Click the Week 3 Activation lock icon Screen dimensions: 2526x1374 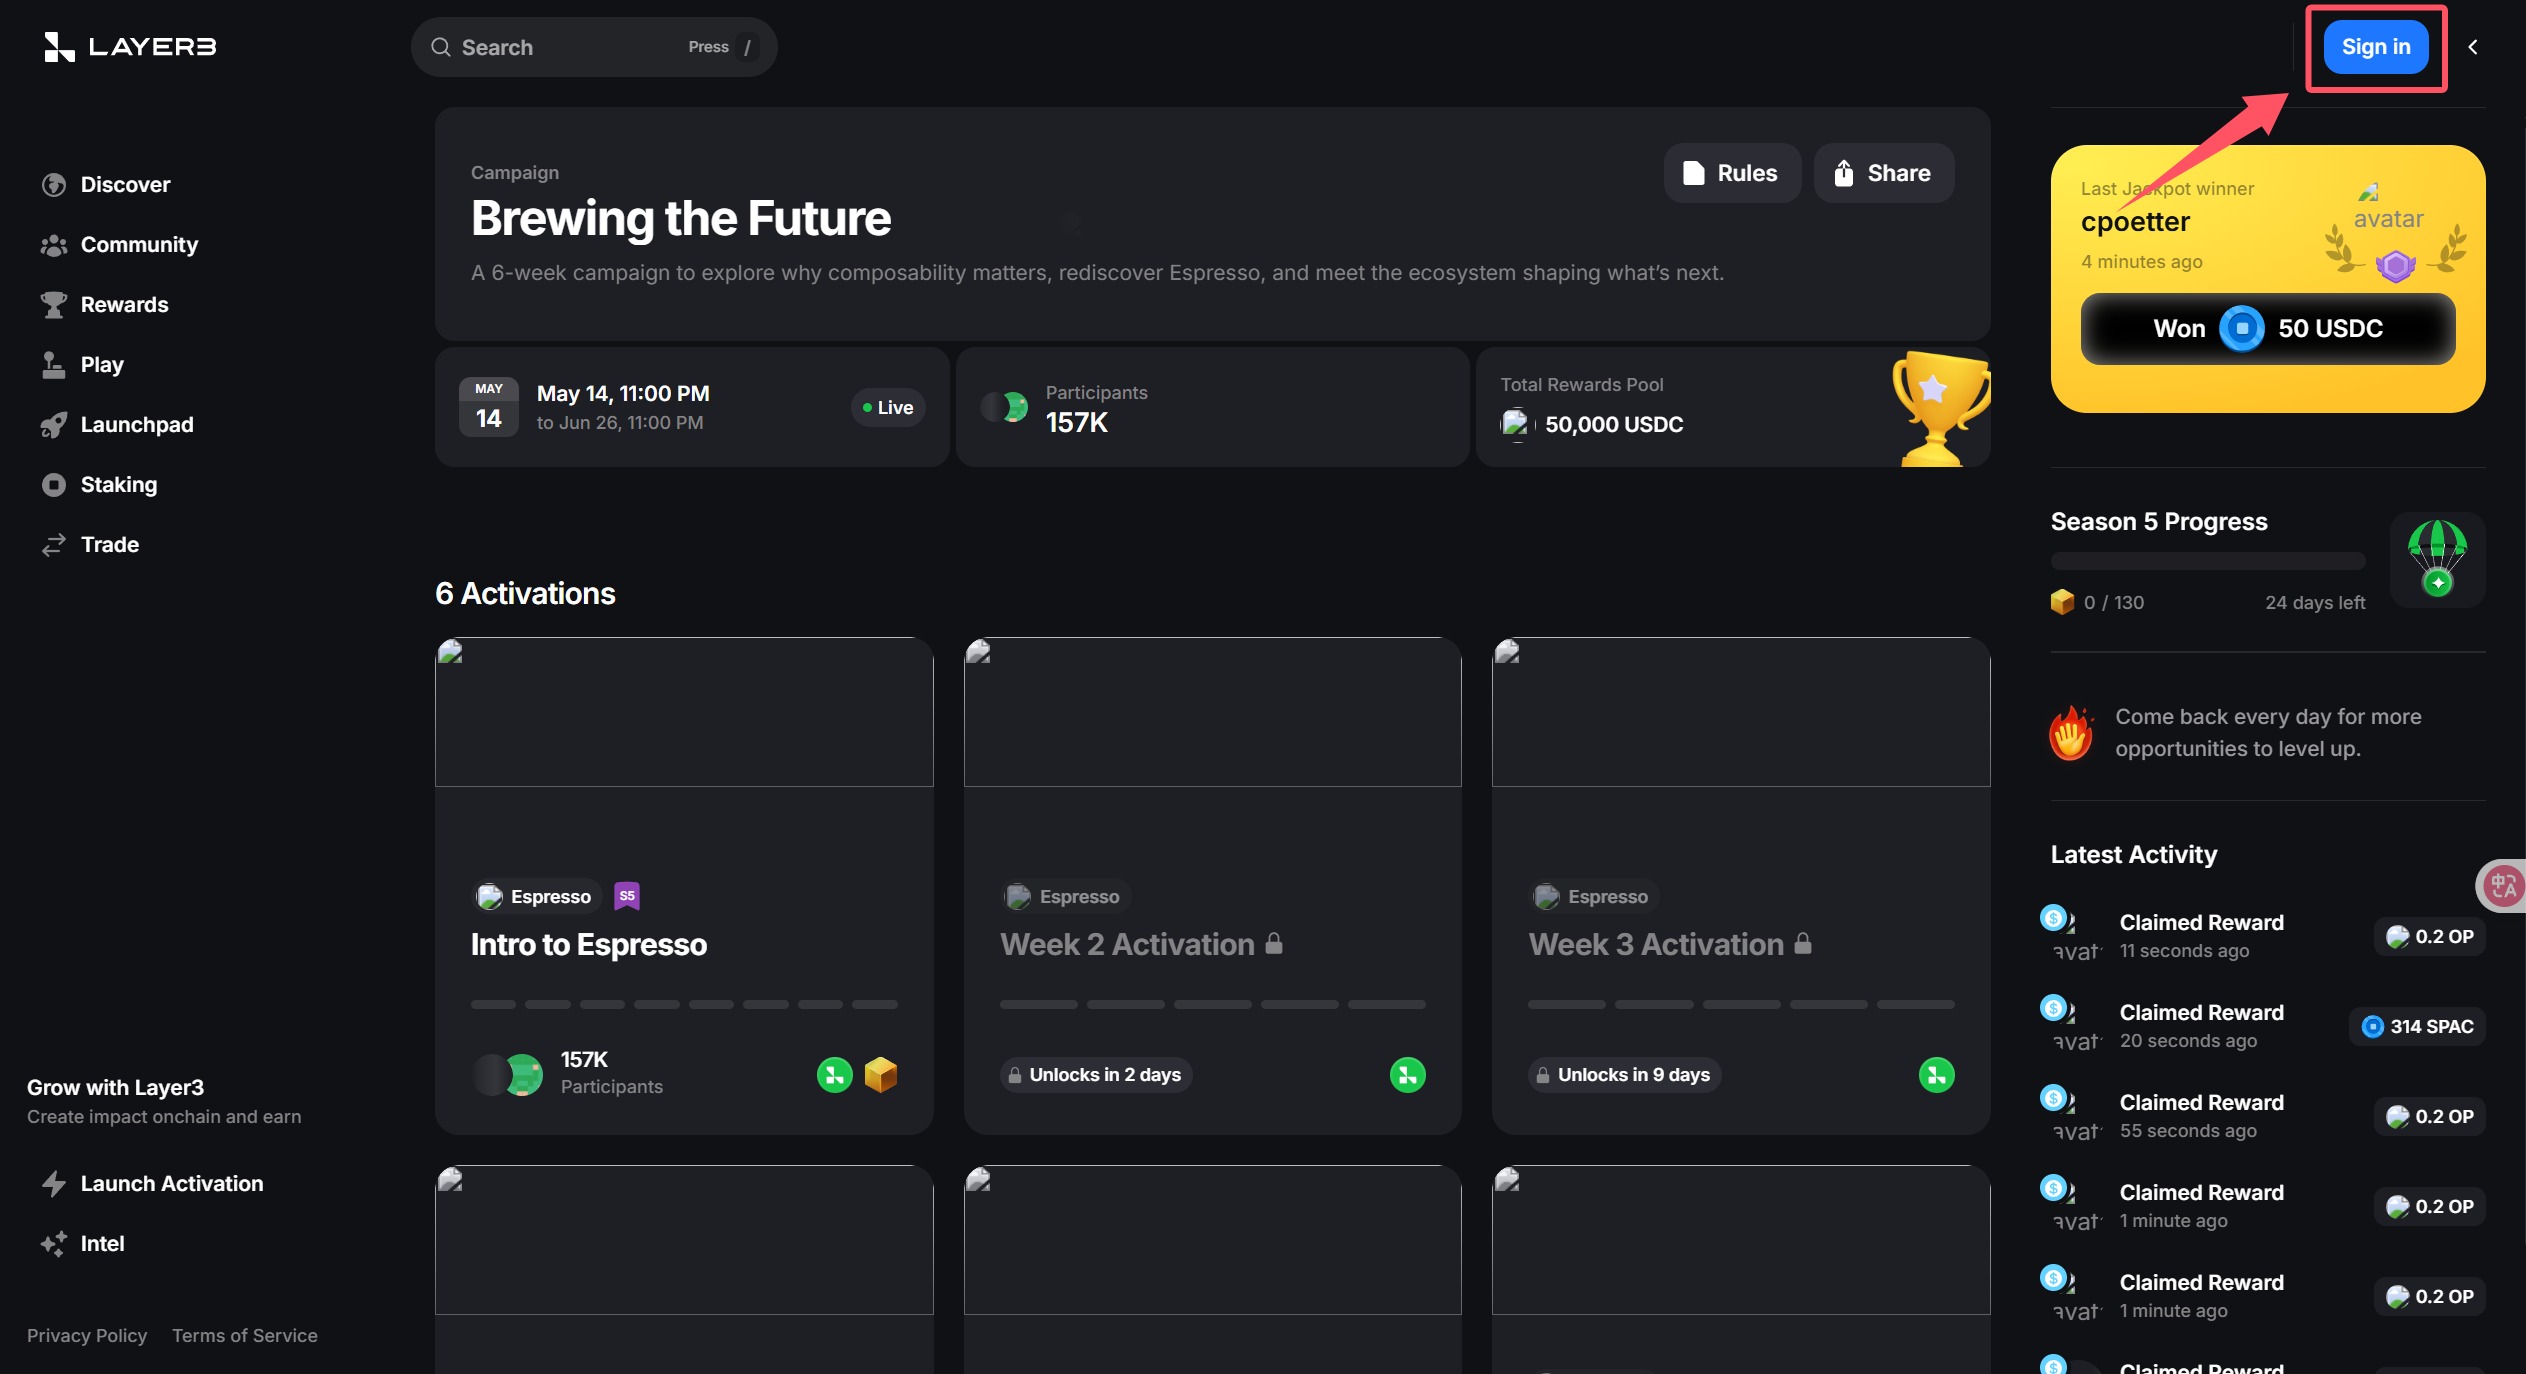click(x=1803, y=943)
